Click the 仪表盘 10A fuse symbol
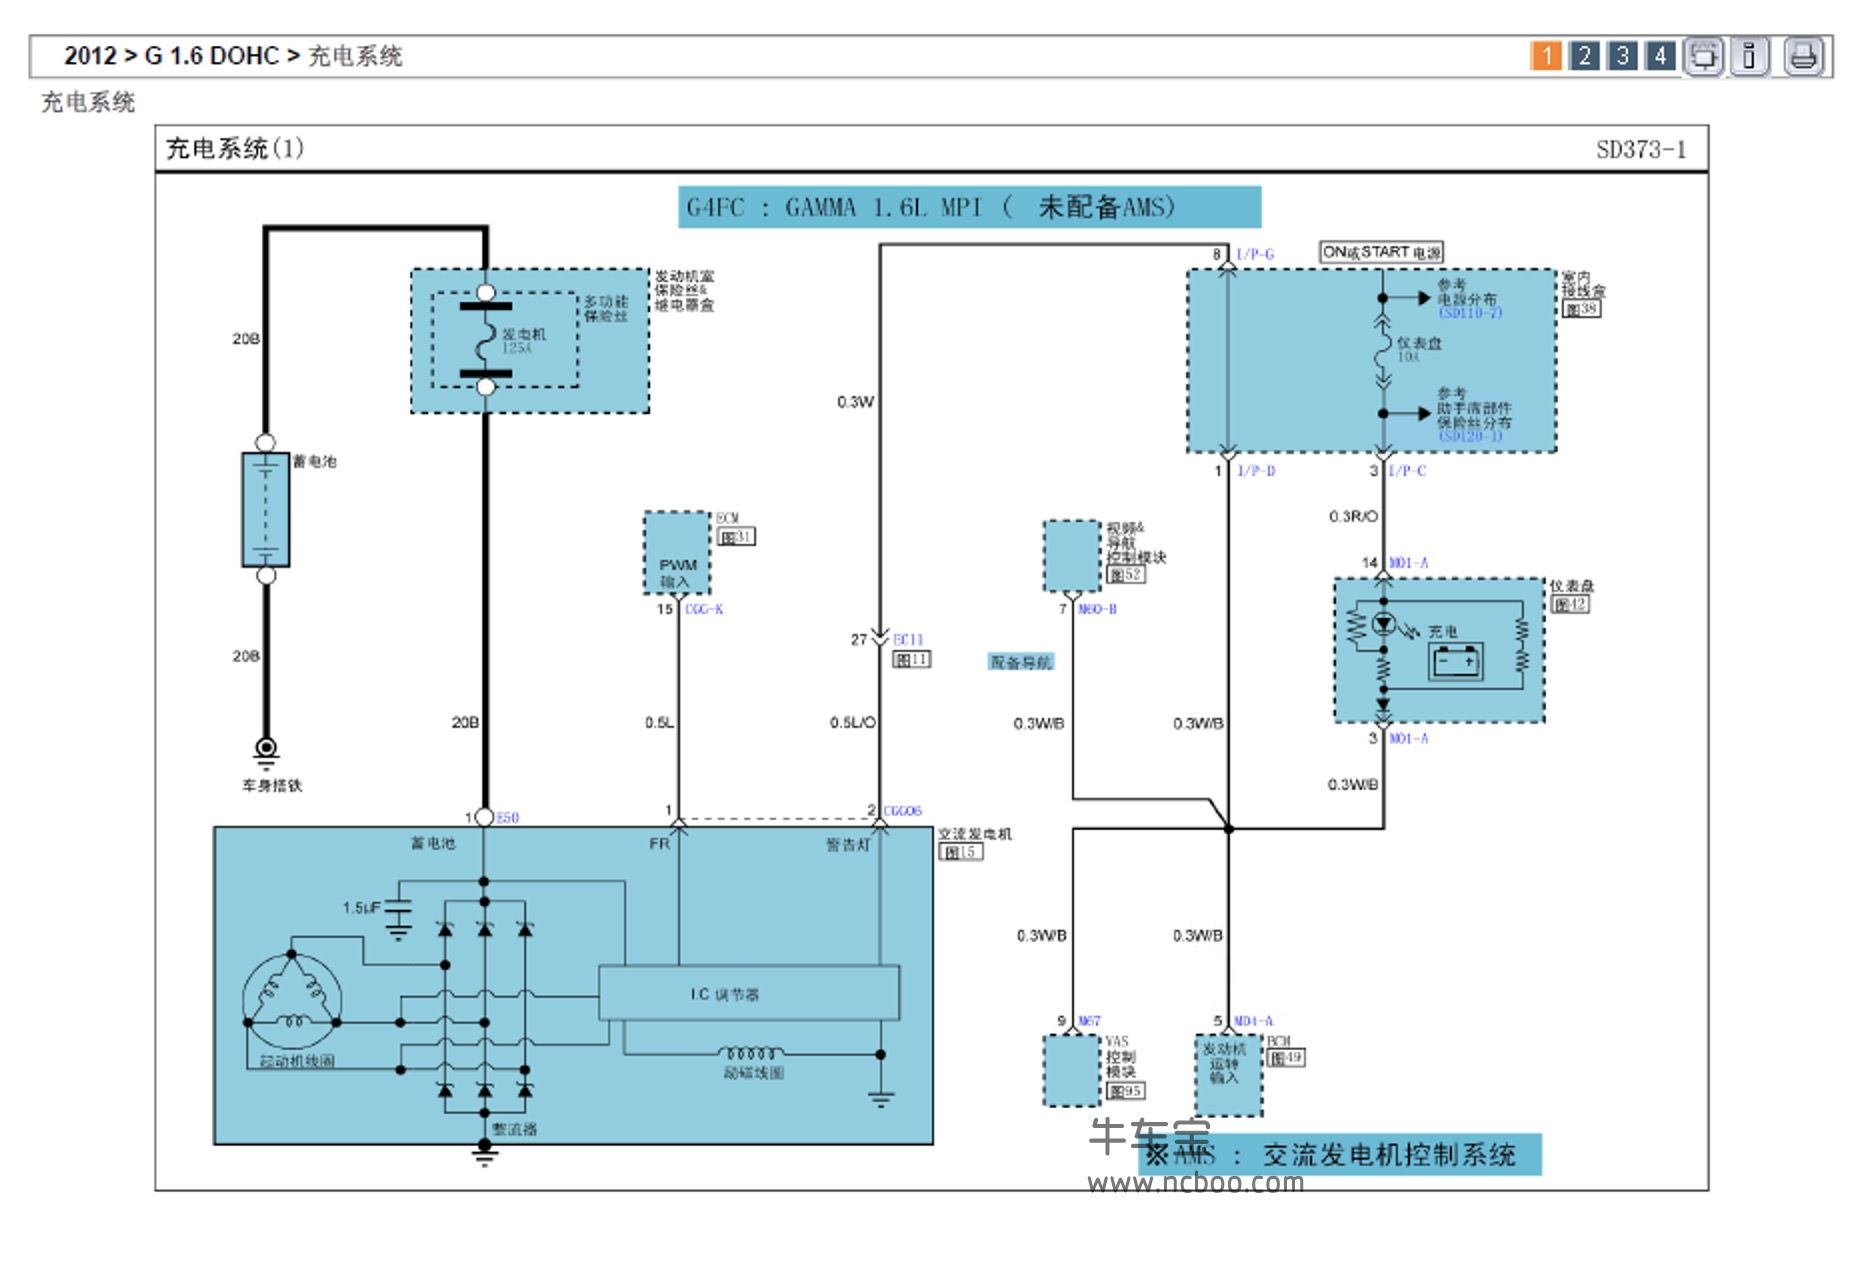The height and width of the screenshot is (1286, 1864). pyautogui.click(x=1383, y=352)
